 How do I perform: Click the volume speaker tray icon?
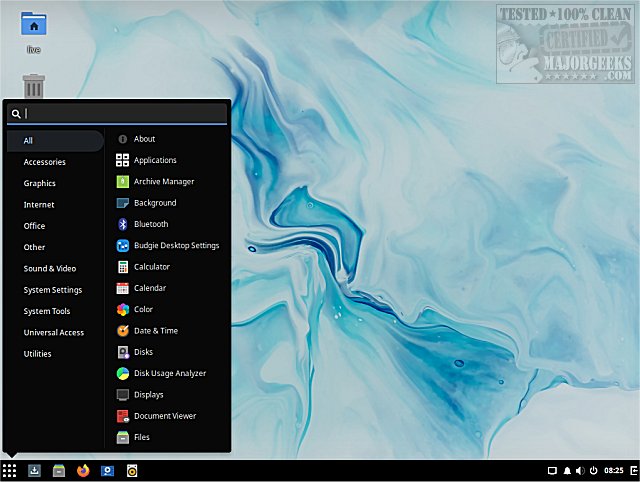[580, 471]
